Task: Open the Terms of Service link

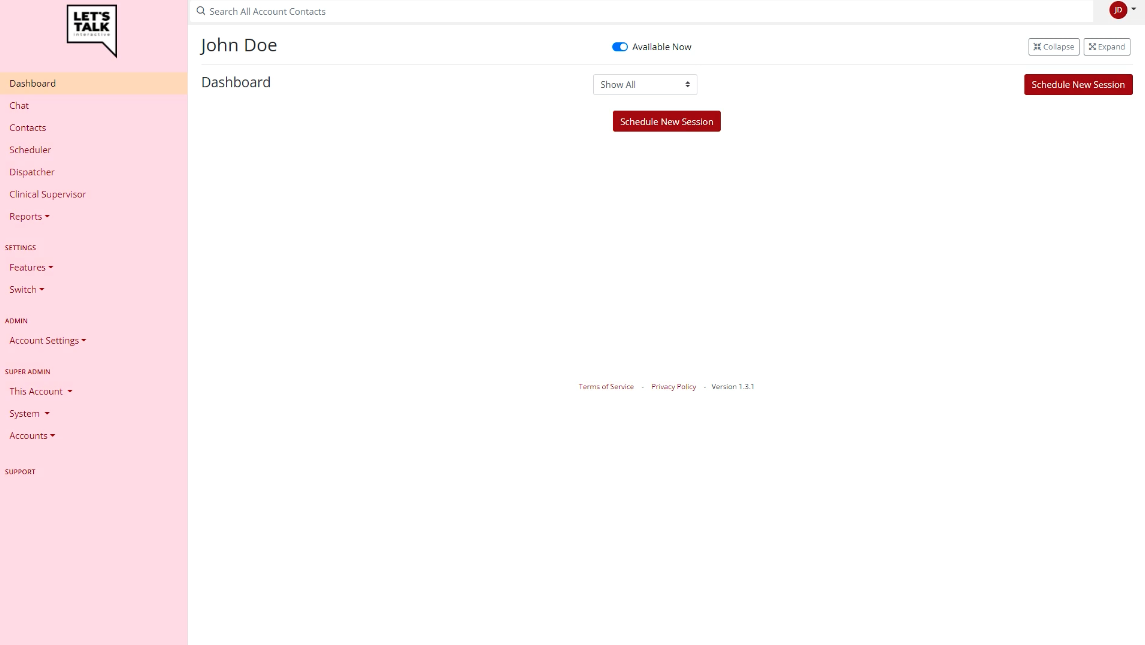Action: point(604,386)
